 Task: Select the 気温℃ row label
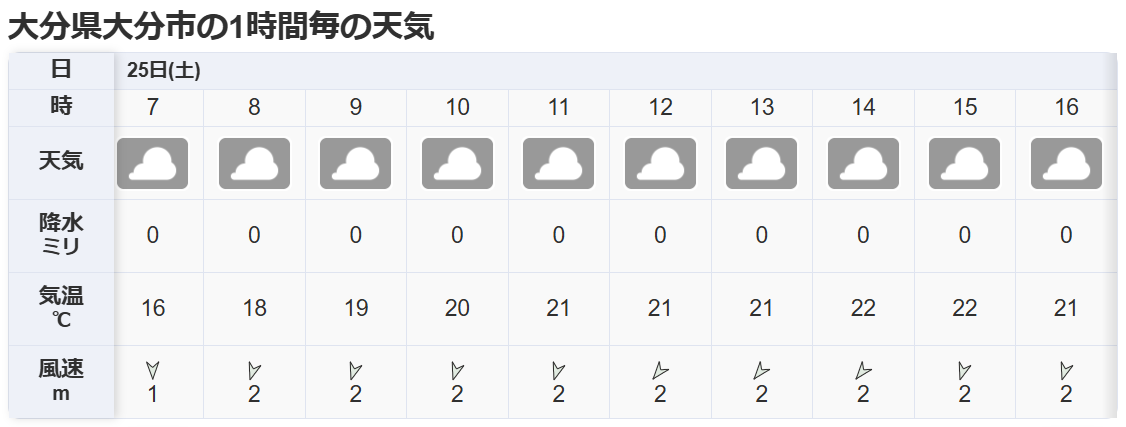tap(61, 308)
